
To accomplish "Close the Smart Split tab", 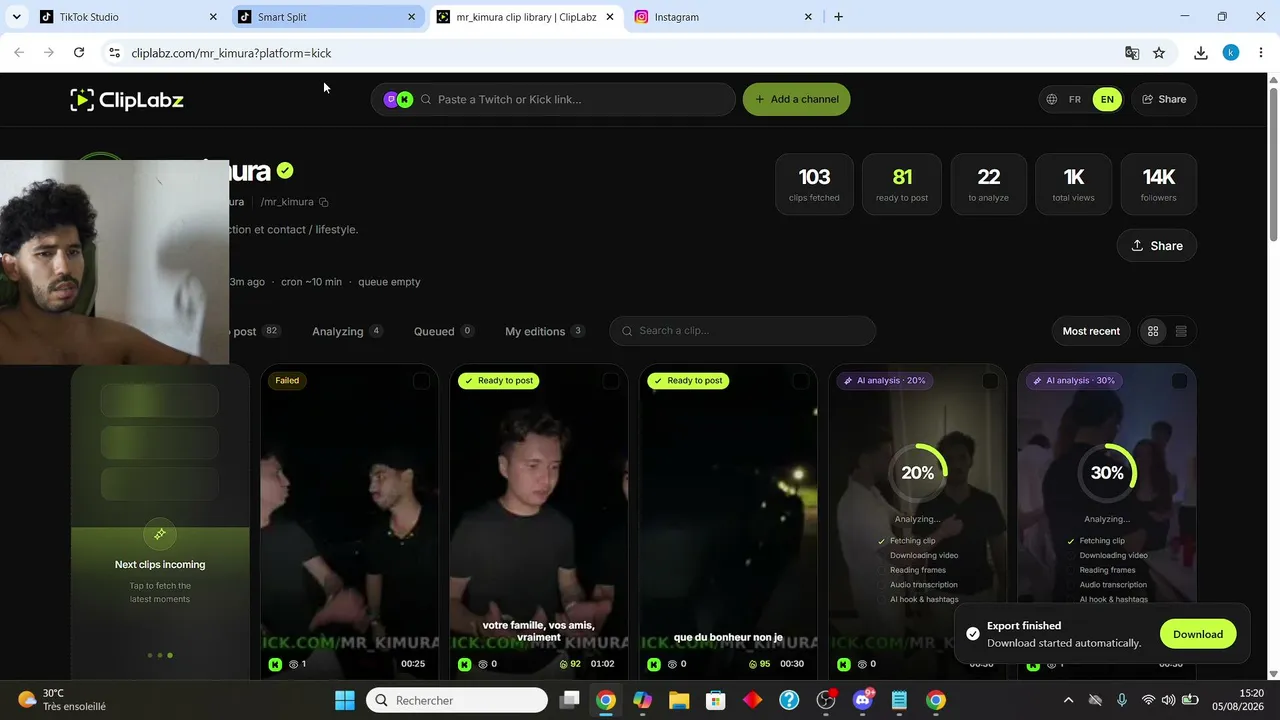I will tap(411, 17).
